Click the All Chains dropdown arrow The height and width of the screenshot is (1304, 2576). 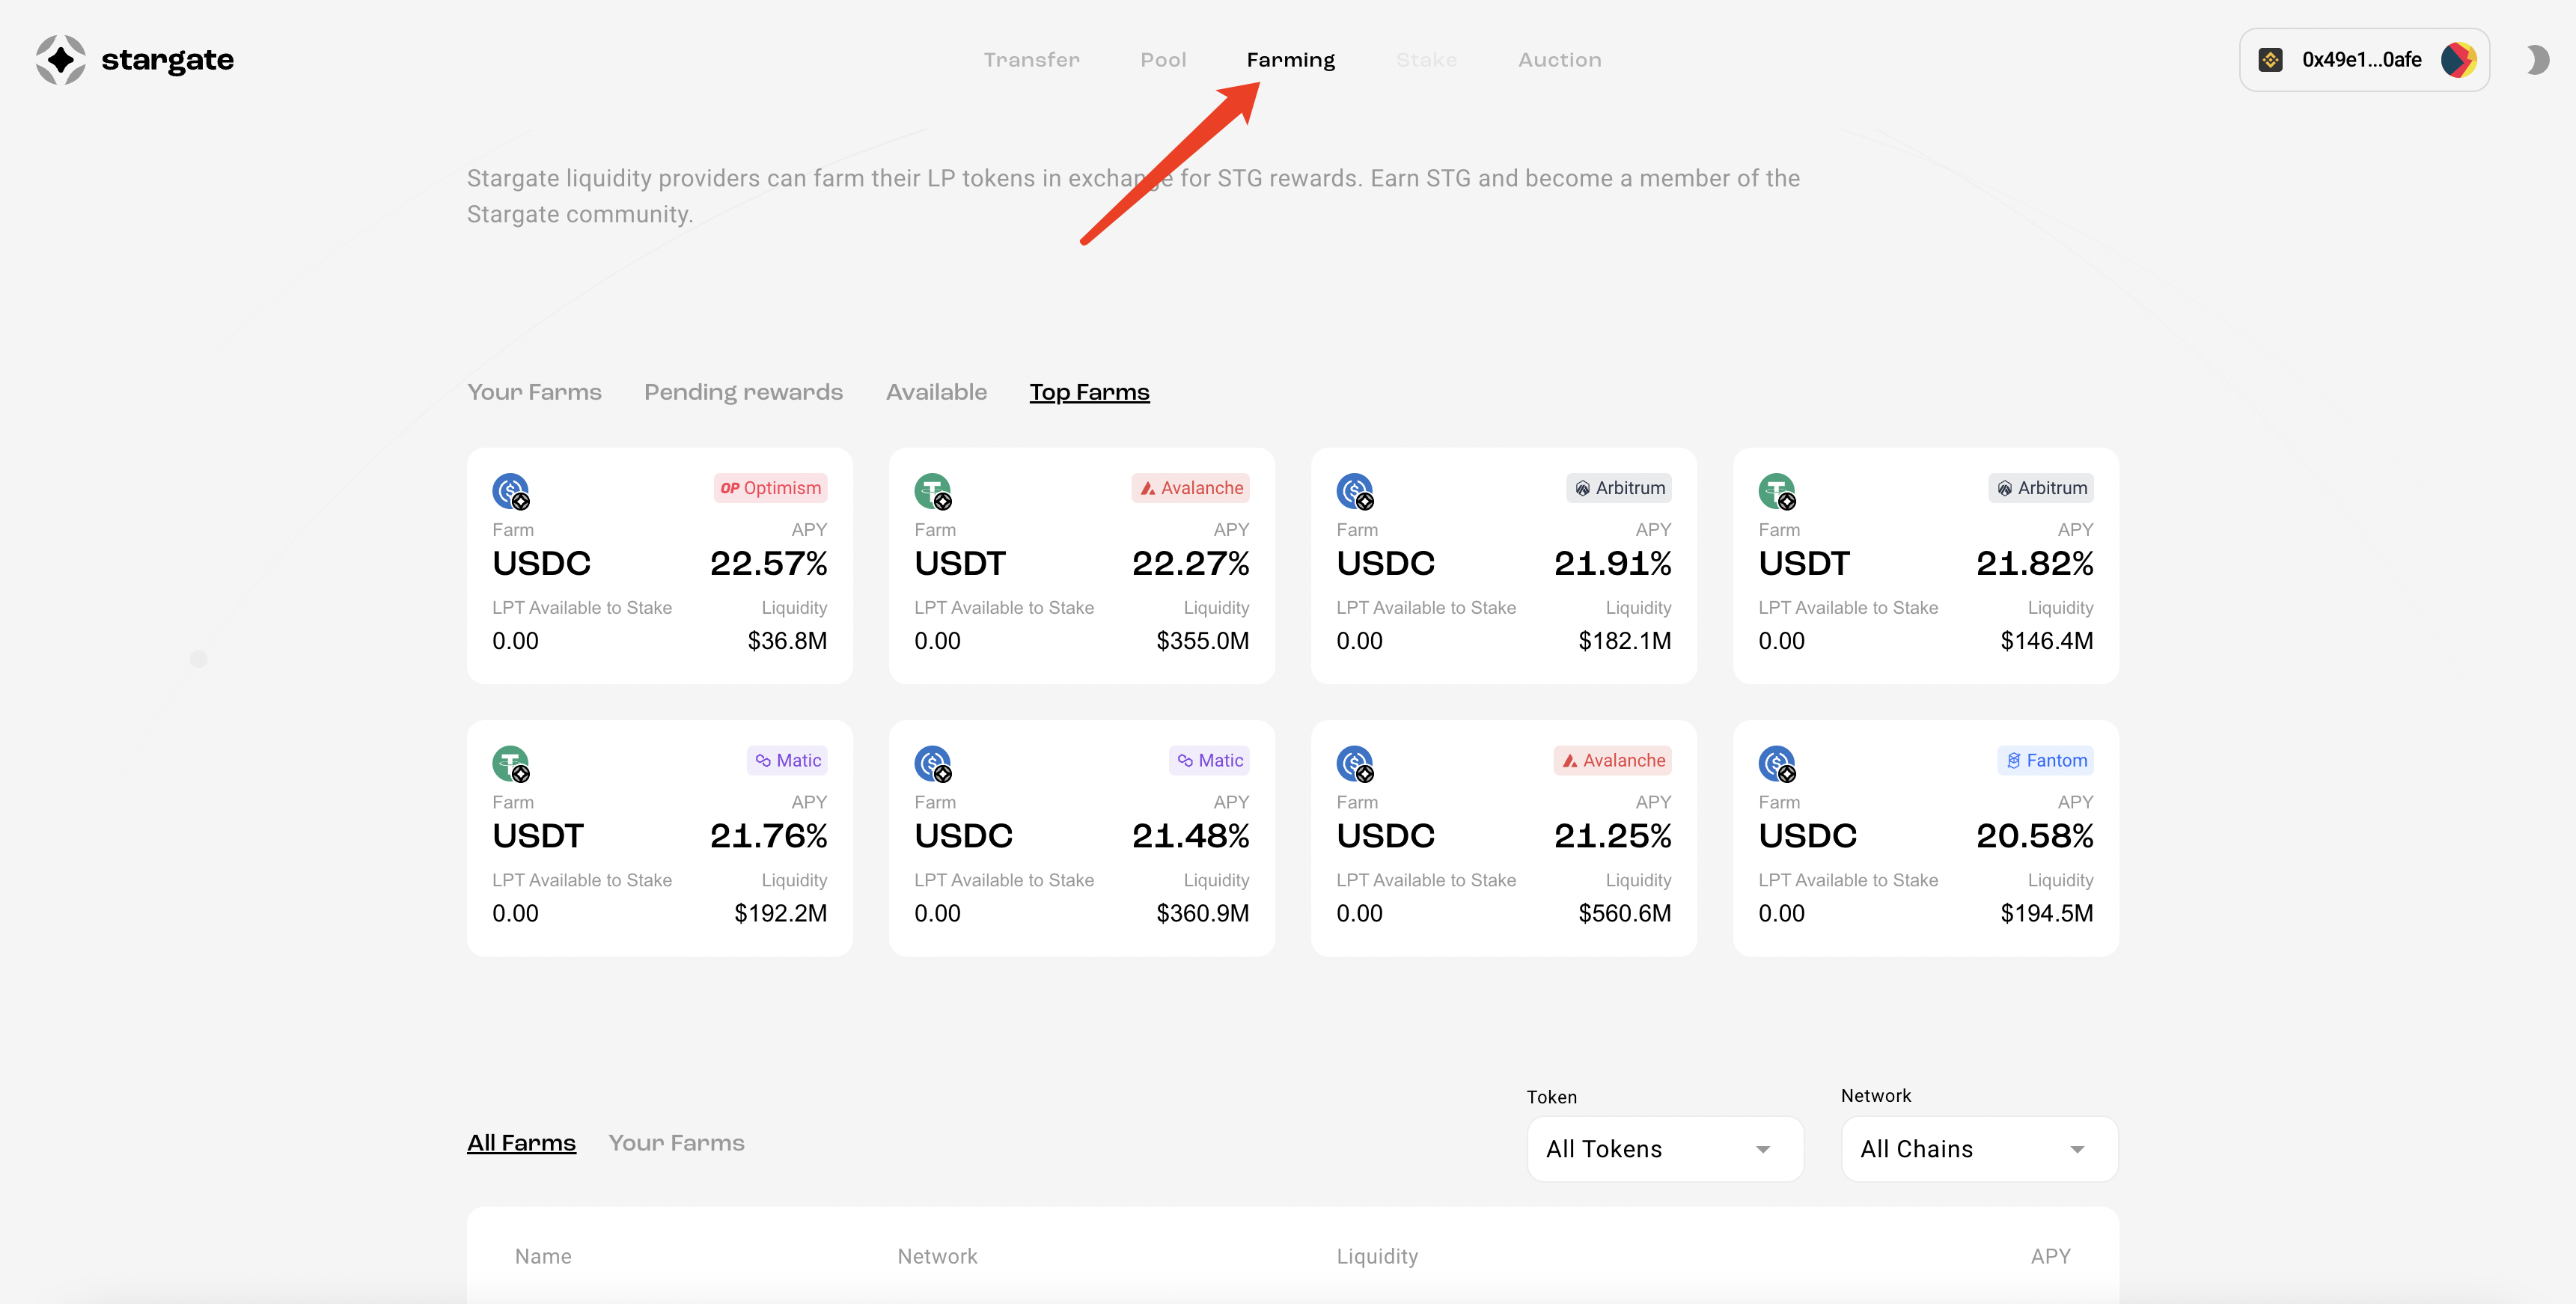point(2077,1149)
